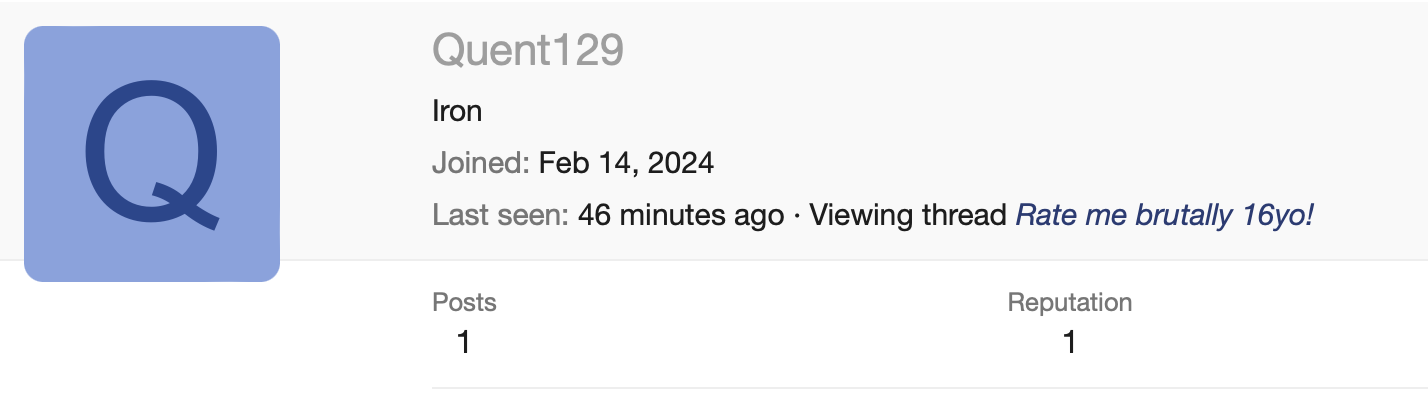Select the Reputation count value
The width and height of the screenshot is (1428, 400).
[1069, 343]
